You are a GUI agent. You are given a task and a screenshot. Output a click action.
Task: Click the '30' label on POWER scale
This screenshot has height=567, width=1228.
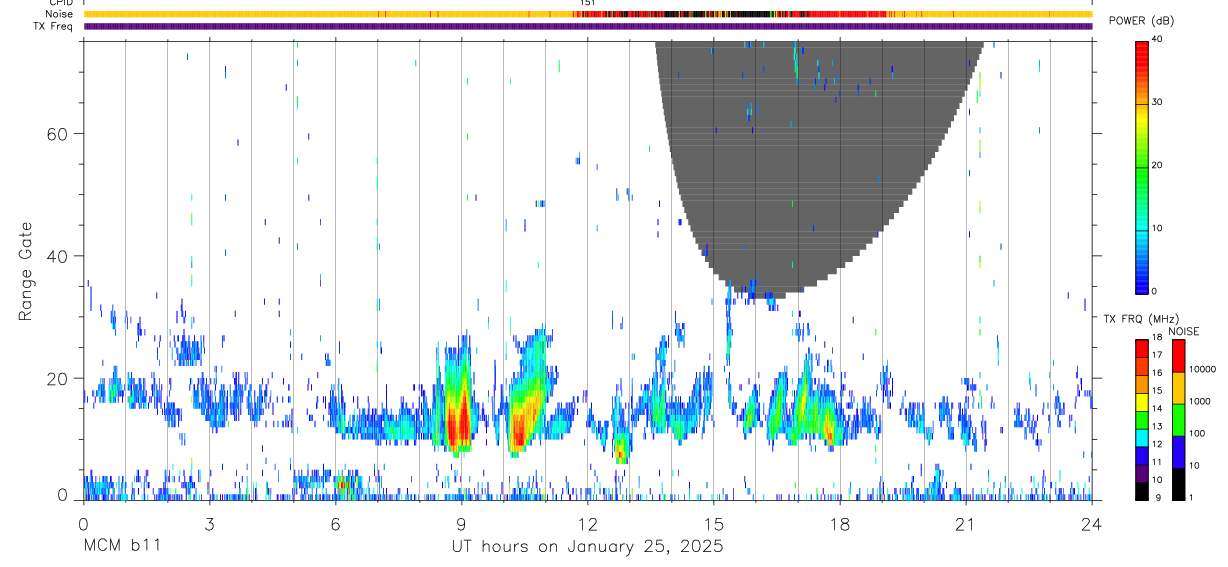point(1158,102)
